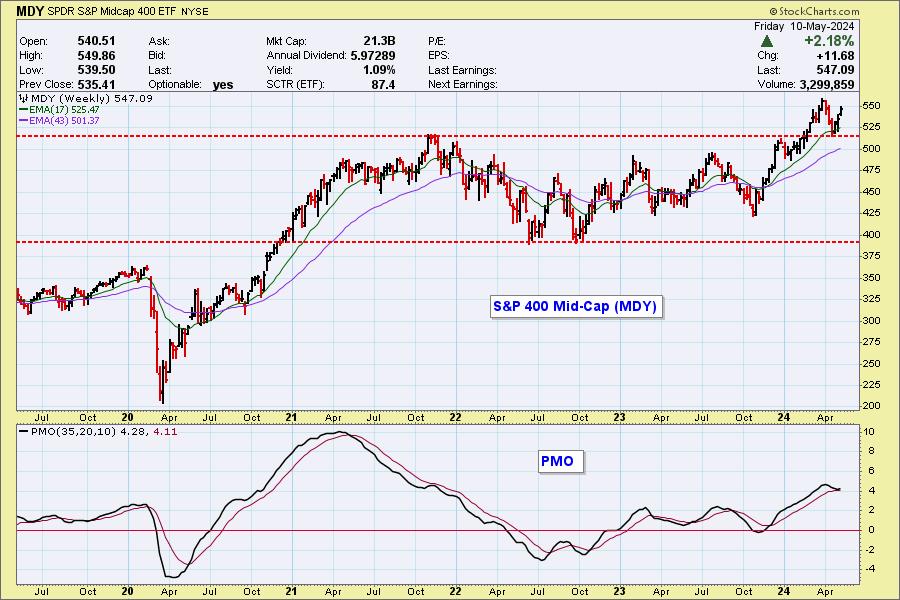Click the PMO signal value 4.11
900x600 pixels.
tap(165, 431)
